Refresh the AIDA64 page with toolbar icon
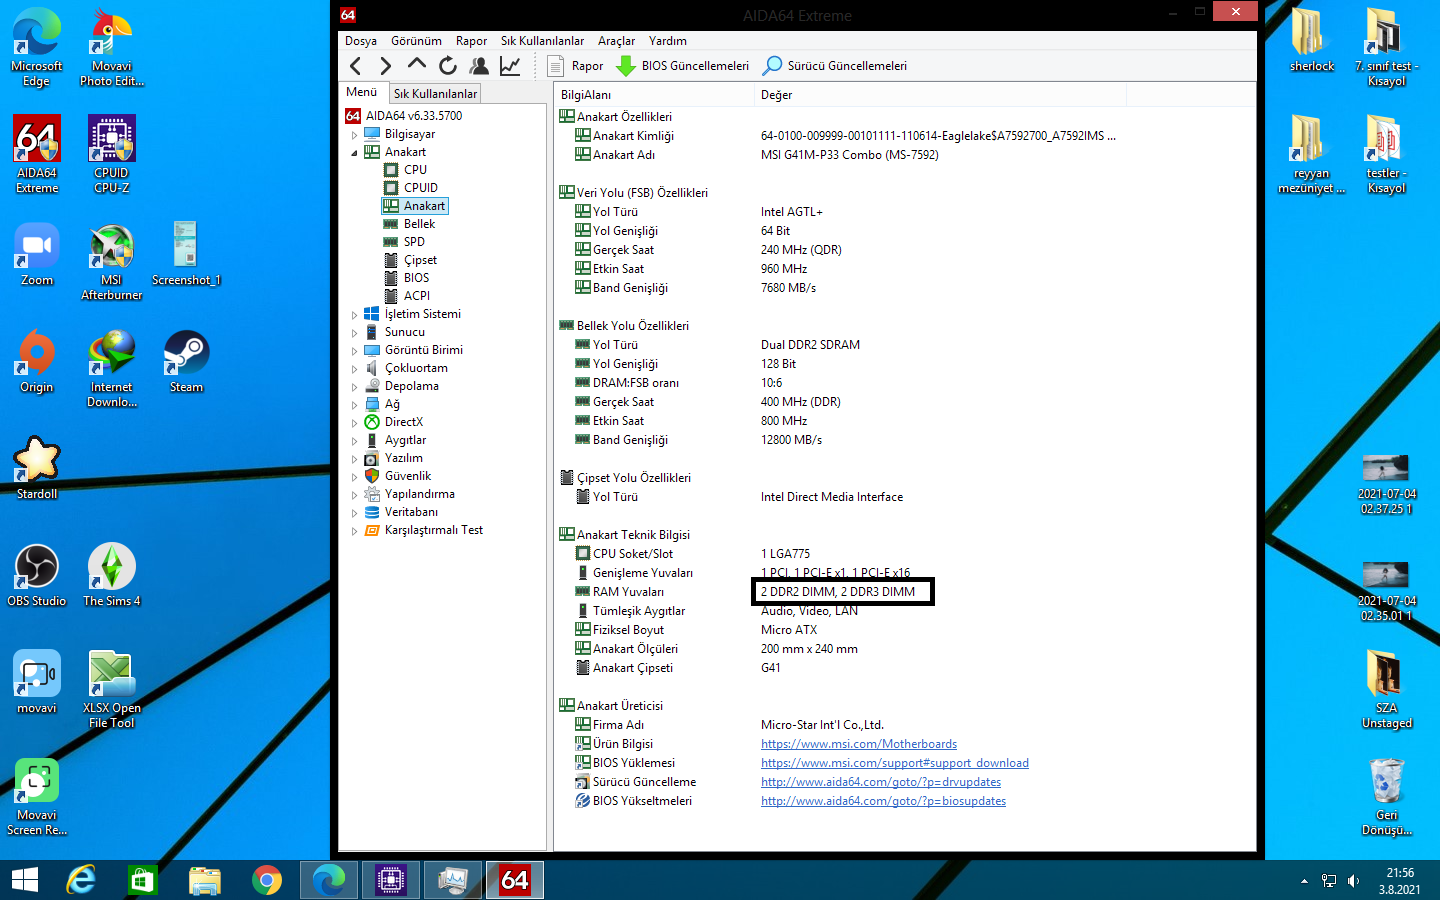This screenshot has height=900, width=1440. click(448, 66)
